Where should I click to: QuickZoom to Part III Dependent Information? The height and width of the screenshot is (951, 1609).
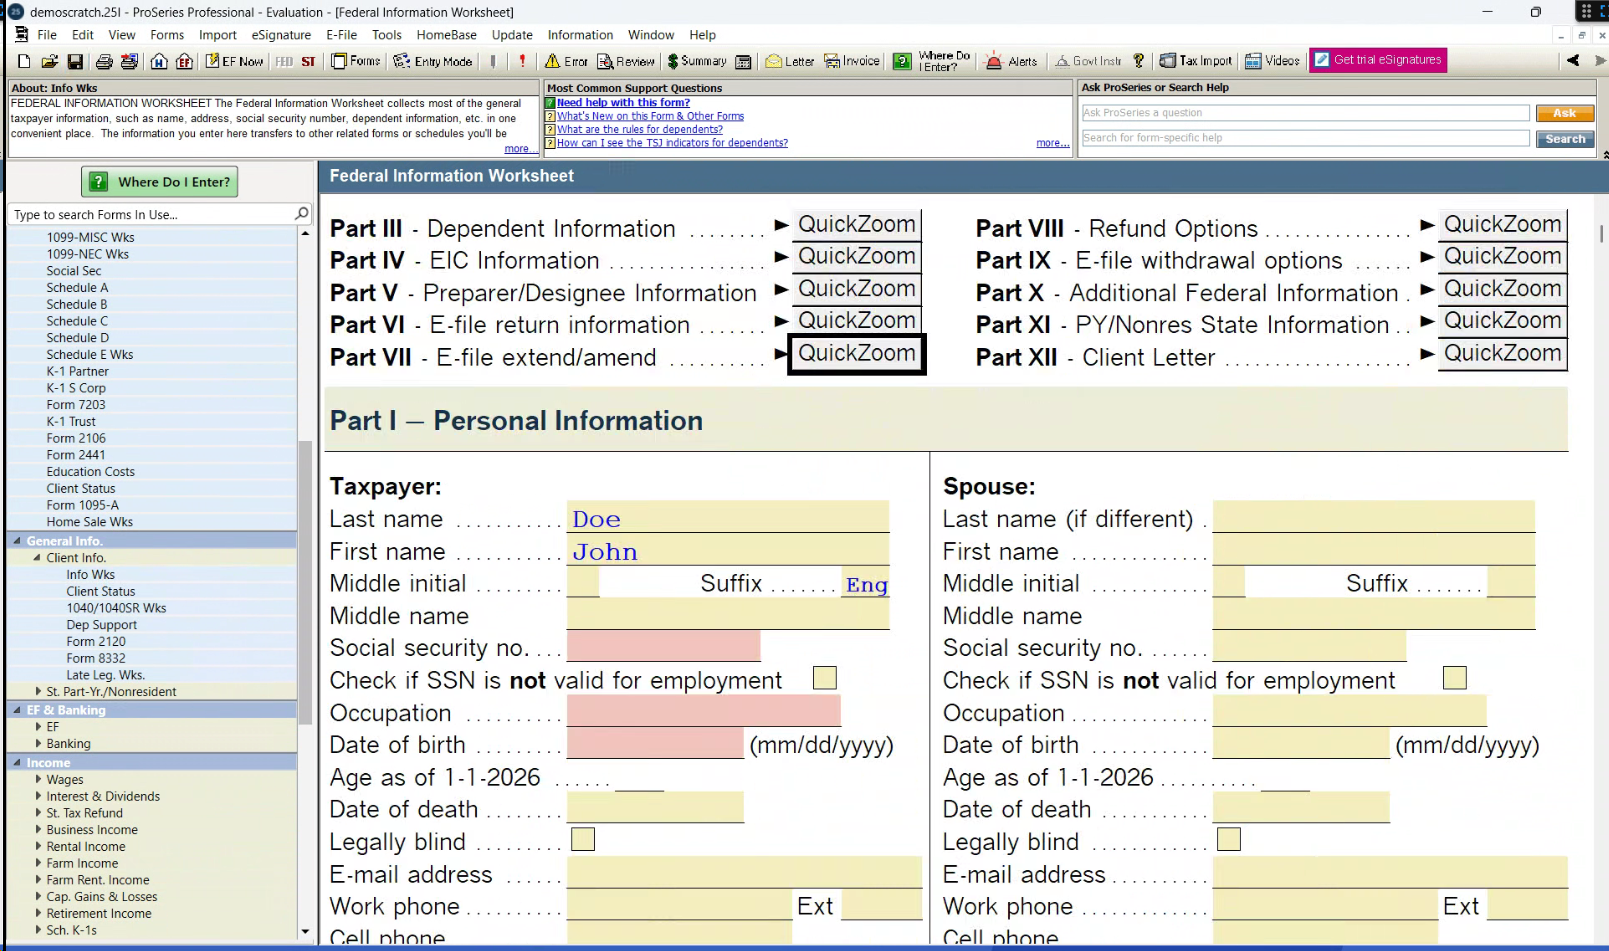pos(857,224)
